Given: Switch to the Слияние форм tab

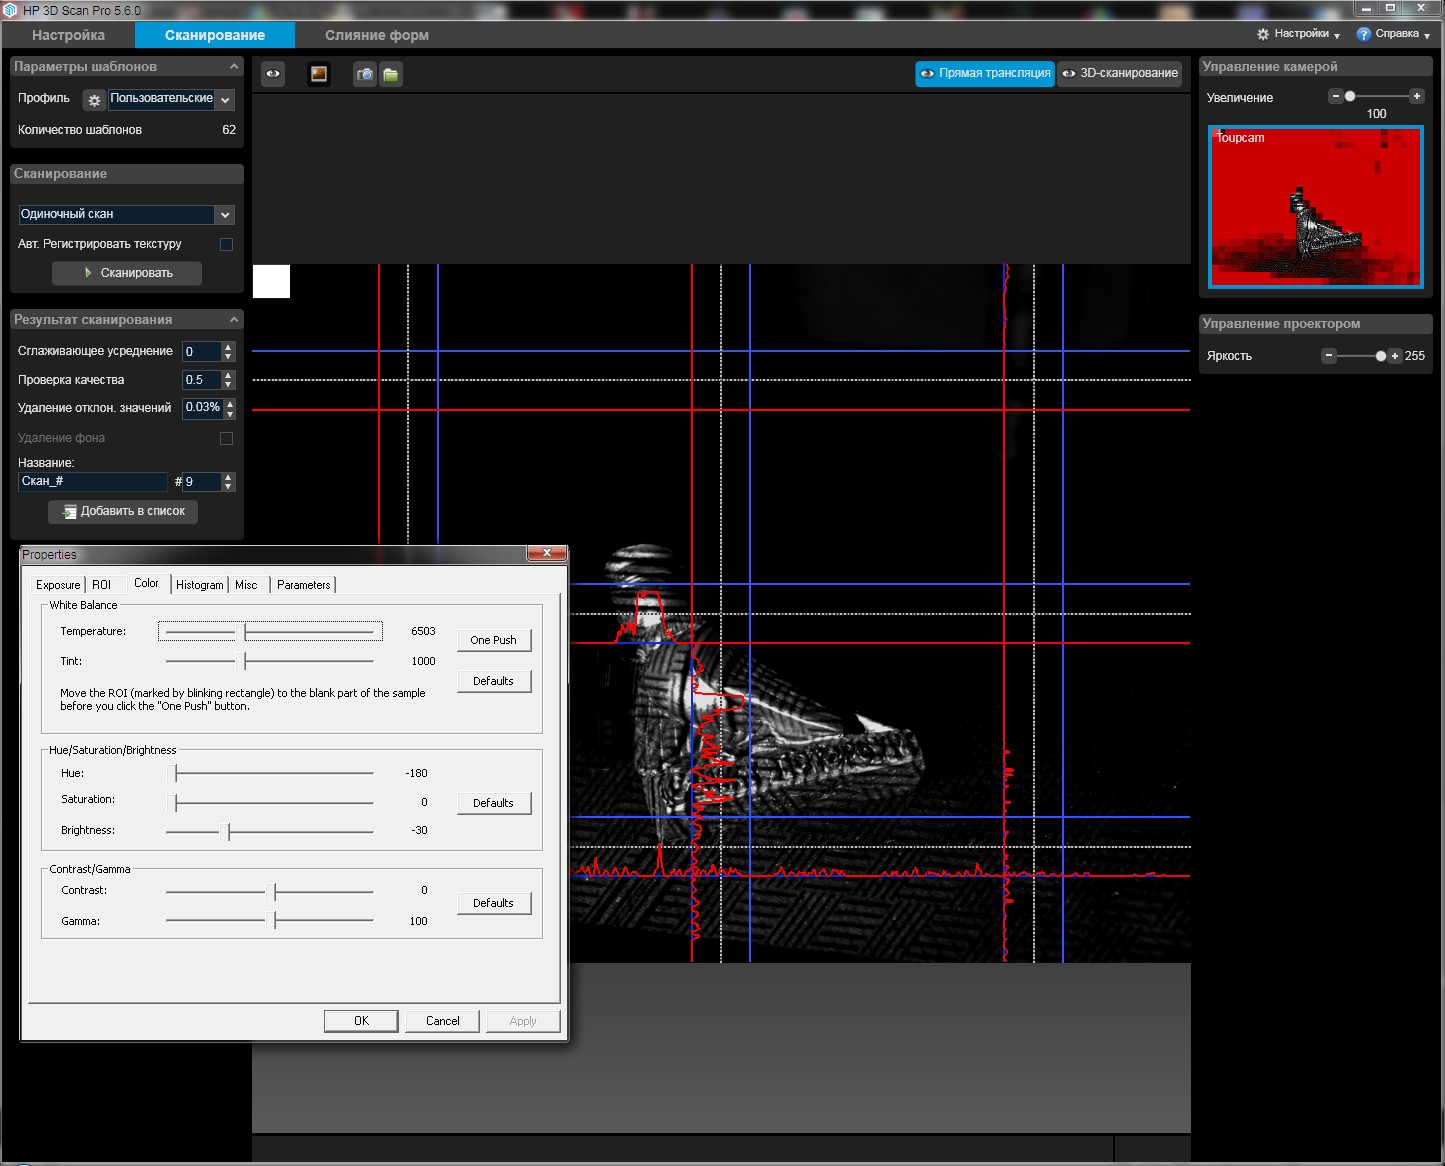Looking at the screenshot, I should tap(377, 35).
